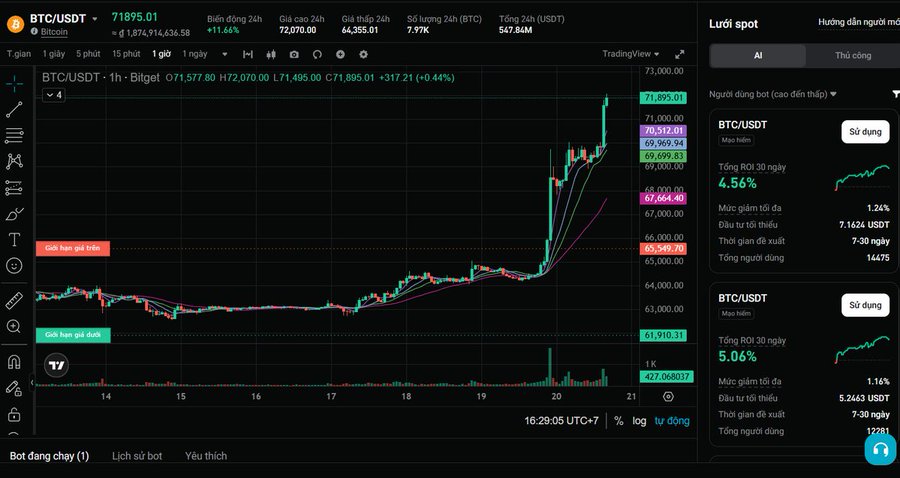Screen dimensions: 900x478
Task: Take a chart snapshot with camera icon
Action: [x=294, y=55]
